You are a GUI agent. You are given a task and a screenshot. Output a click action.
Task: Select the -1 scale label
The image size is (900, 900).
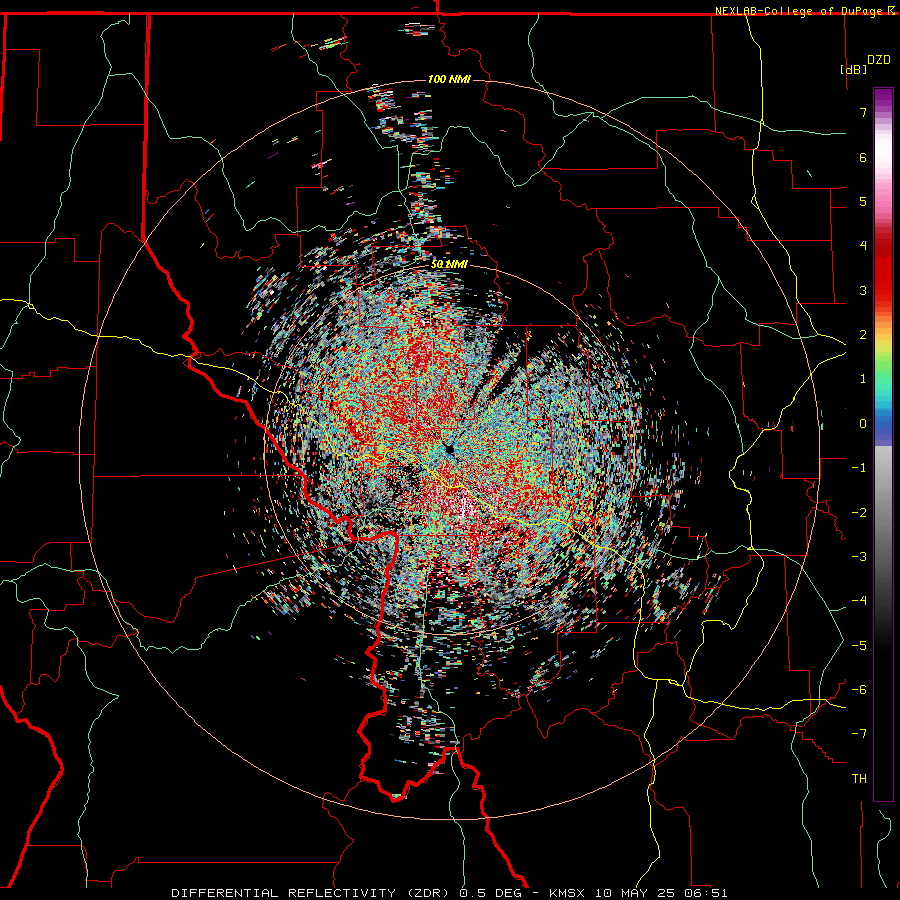[x=859, y=468]
